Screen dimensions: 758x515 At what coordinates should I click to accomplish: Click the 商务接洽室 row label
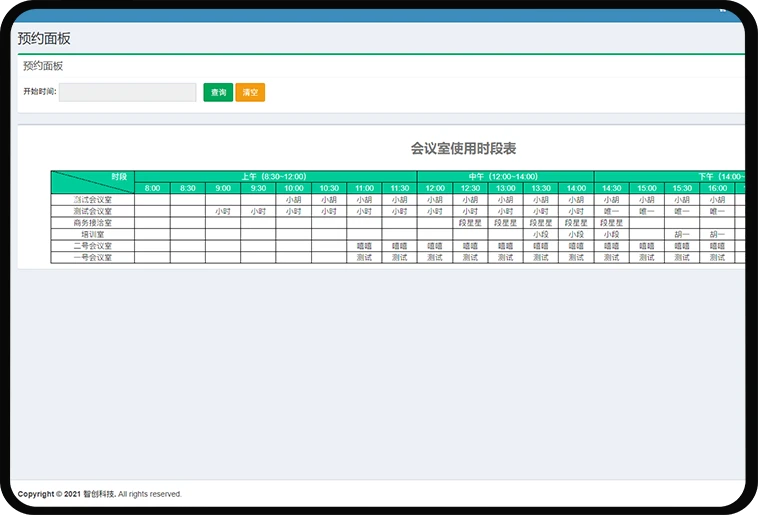[x=92, y=223]
